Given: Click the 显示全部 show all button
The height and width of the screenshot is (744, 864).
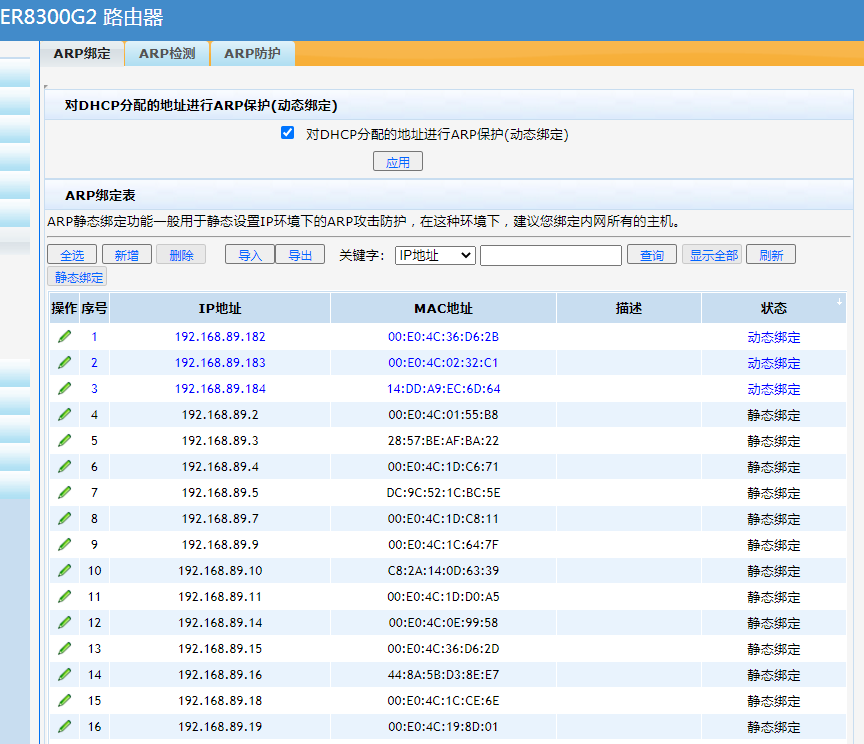Looking at the screenshot, I should coord(712,256).
